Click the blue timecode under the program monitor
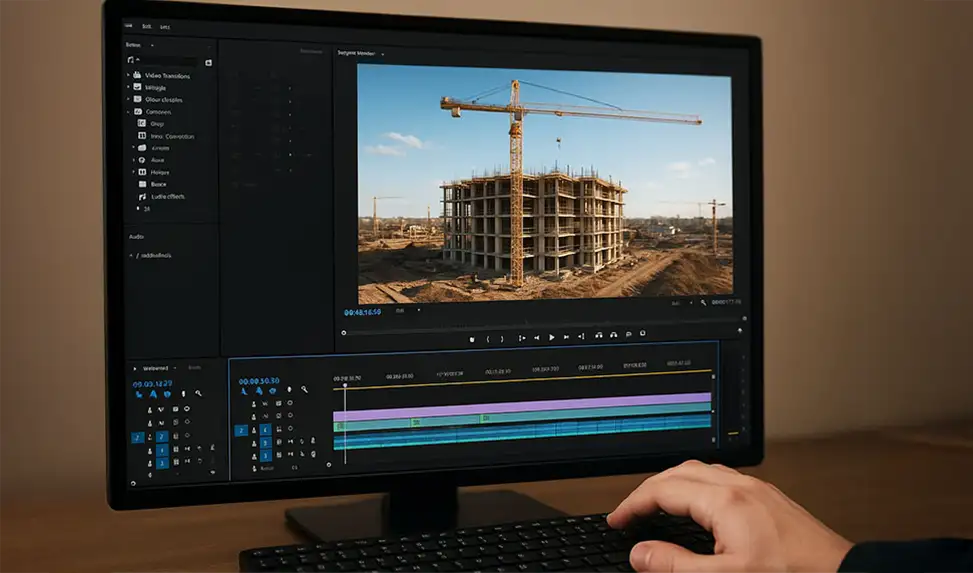This screenshot has width=973, height=573. [361, 312]
